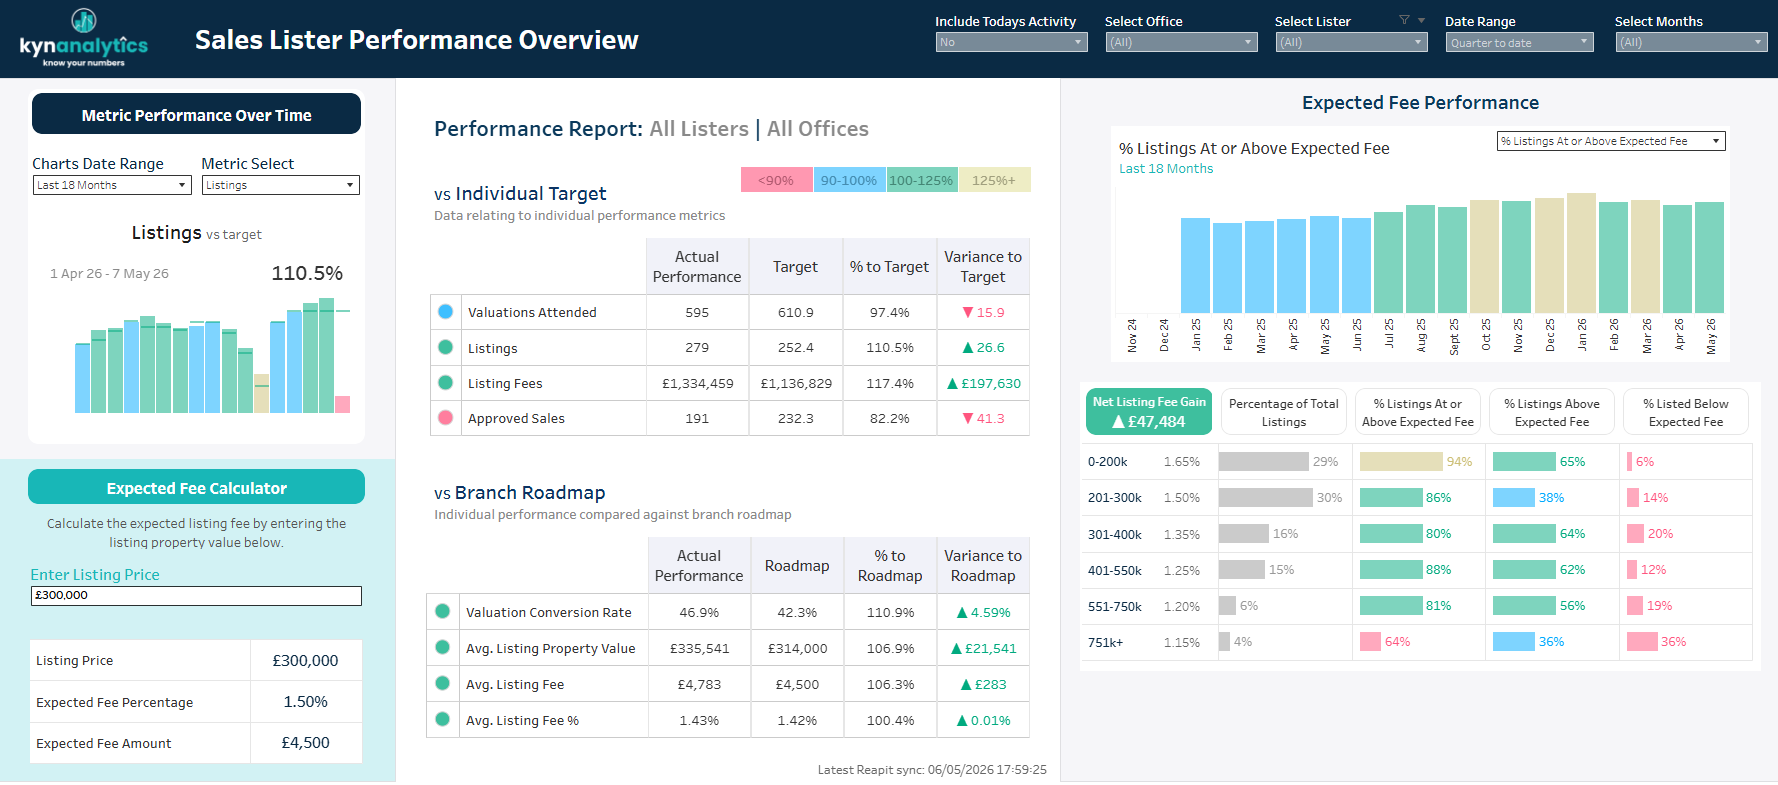
Task: Click the status dot for Avg. Listing Fee %
Action: [442, 719]
